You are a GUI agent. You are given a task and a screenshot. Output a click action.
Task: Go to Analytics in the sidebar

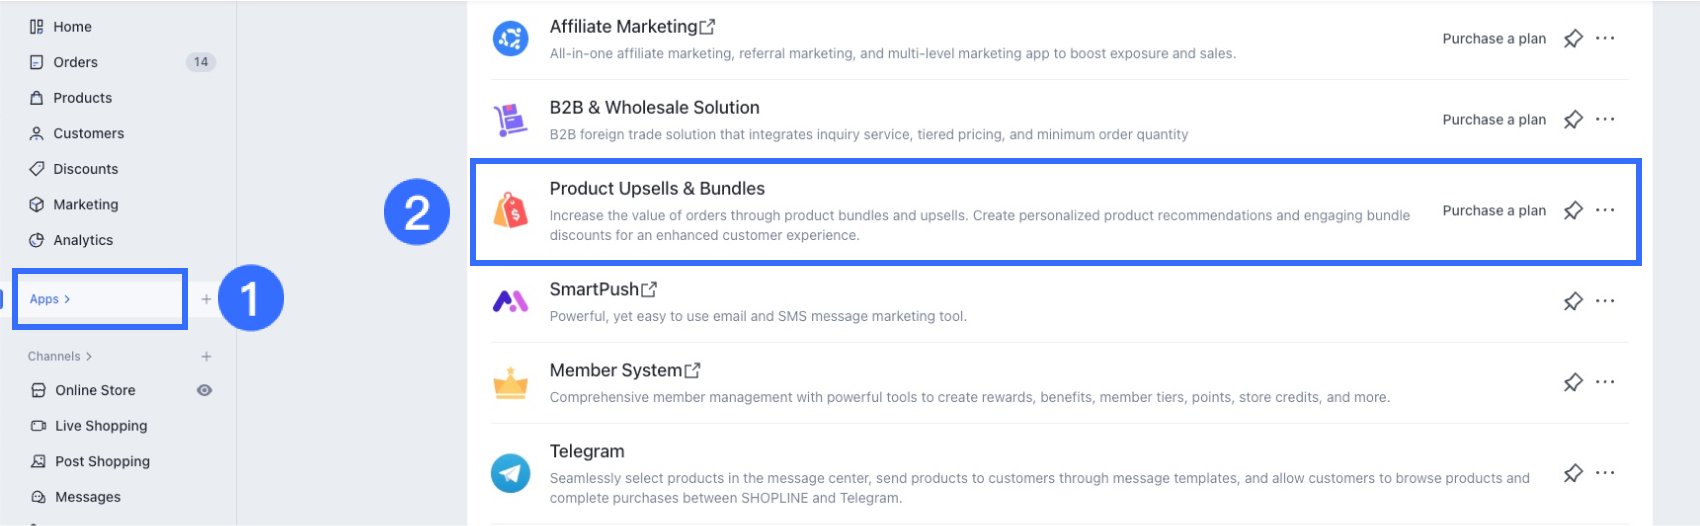click(82, 240)
